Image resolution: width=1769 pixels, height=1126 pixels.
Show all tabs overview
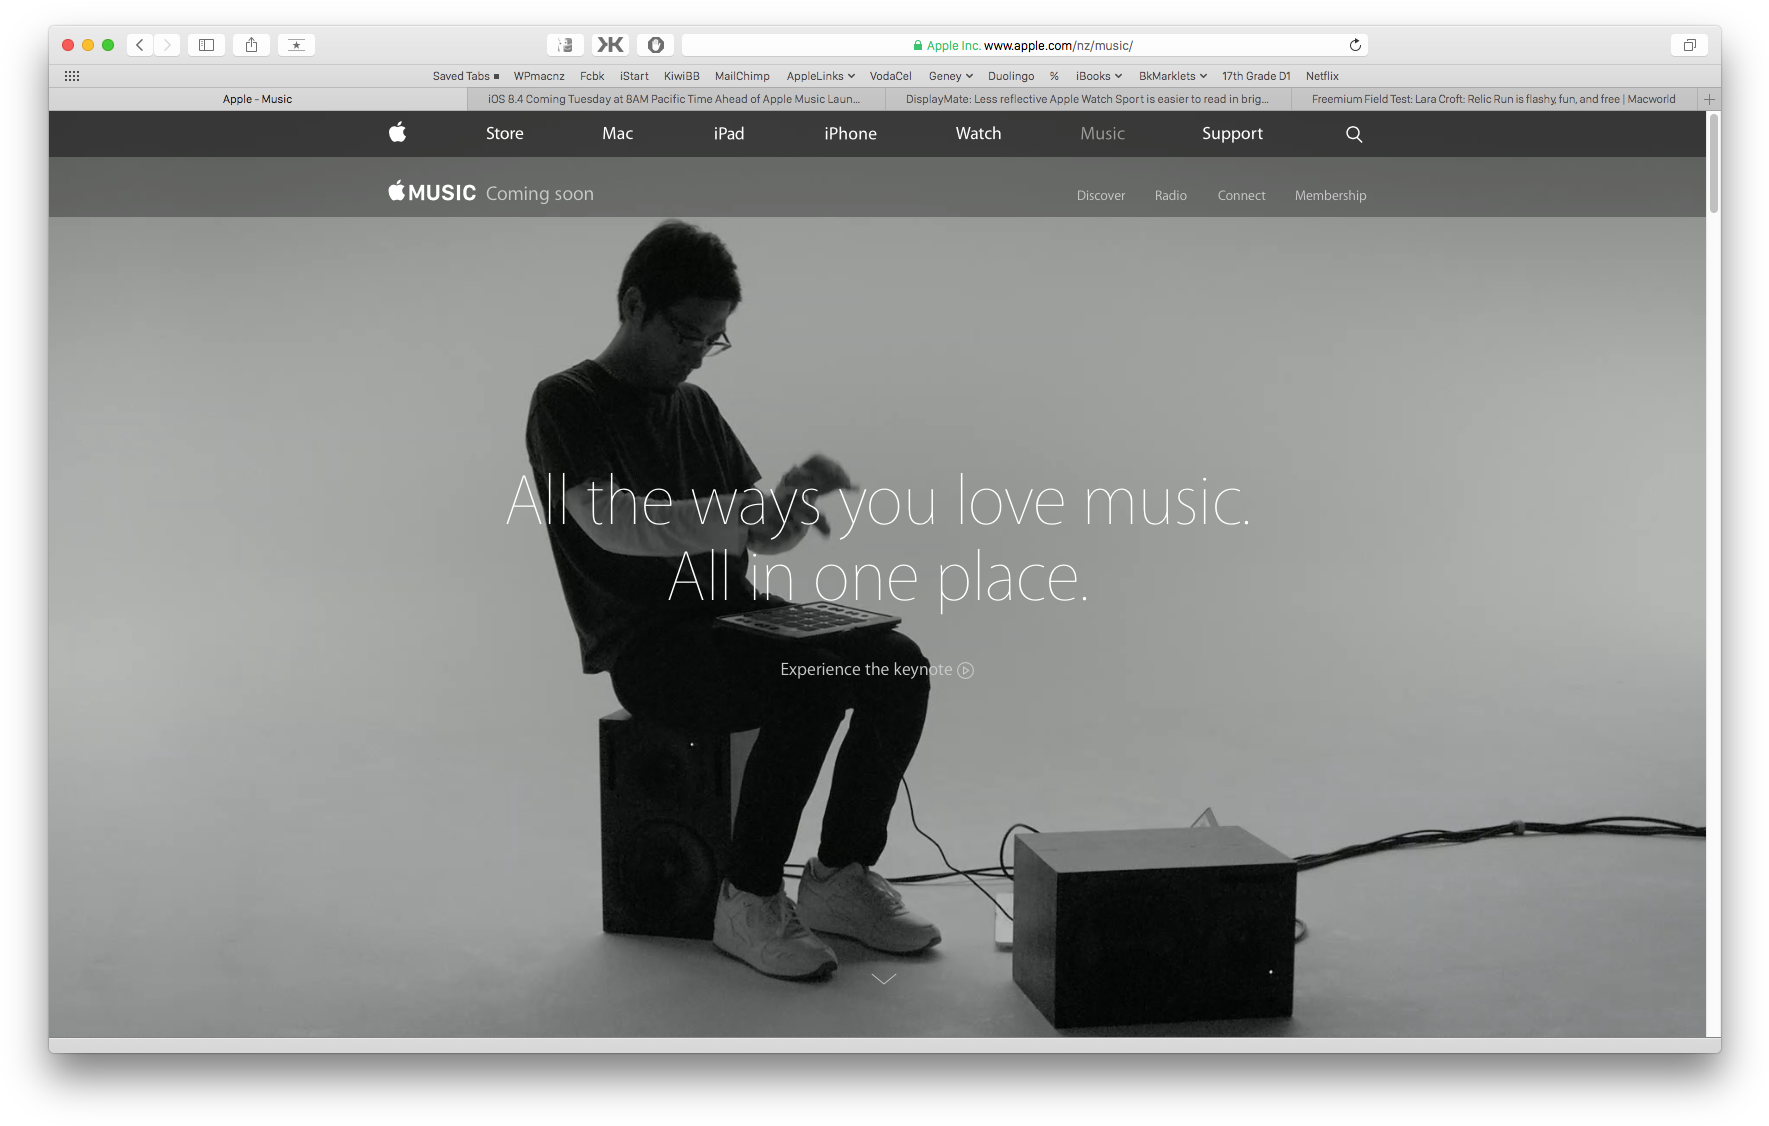point(1689,45)
